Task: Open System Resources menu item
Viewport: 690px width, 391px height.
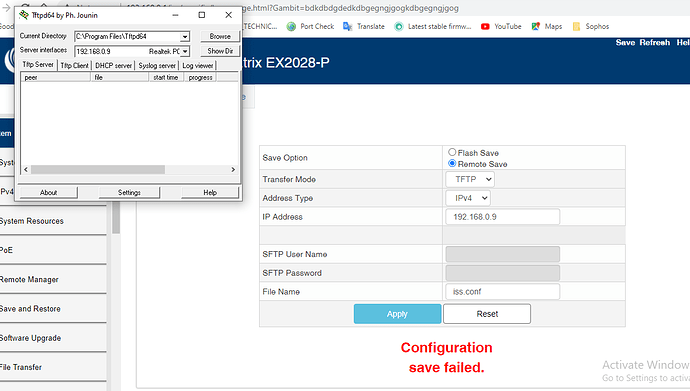Action: (x=53, y=221)
